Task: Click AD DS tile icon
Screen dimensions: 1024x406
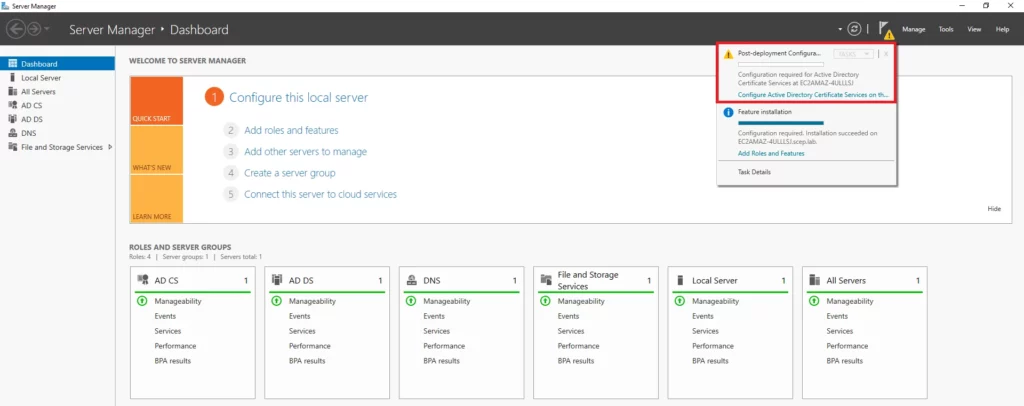Action: click(277, 280)
